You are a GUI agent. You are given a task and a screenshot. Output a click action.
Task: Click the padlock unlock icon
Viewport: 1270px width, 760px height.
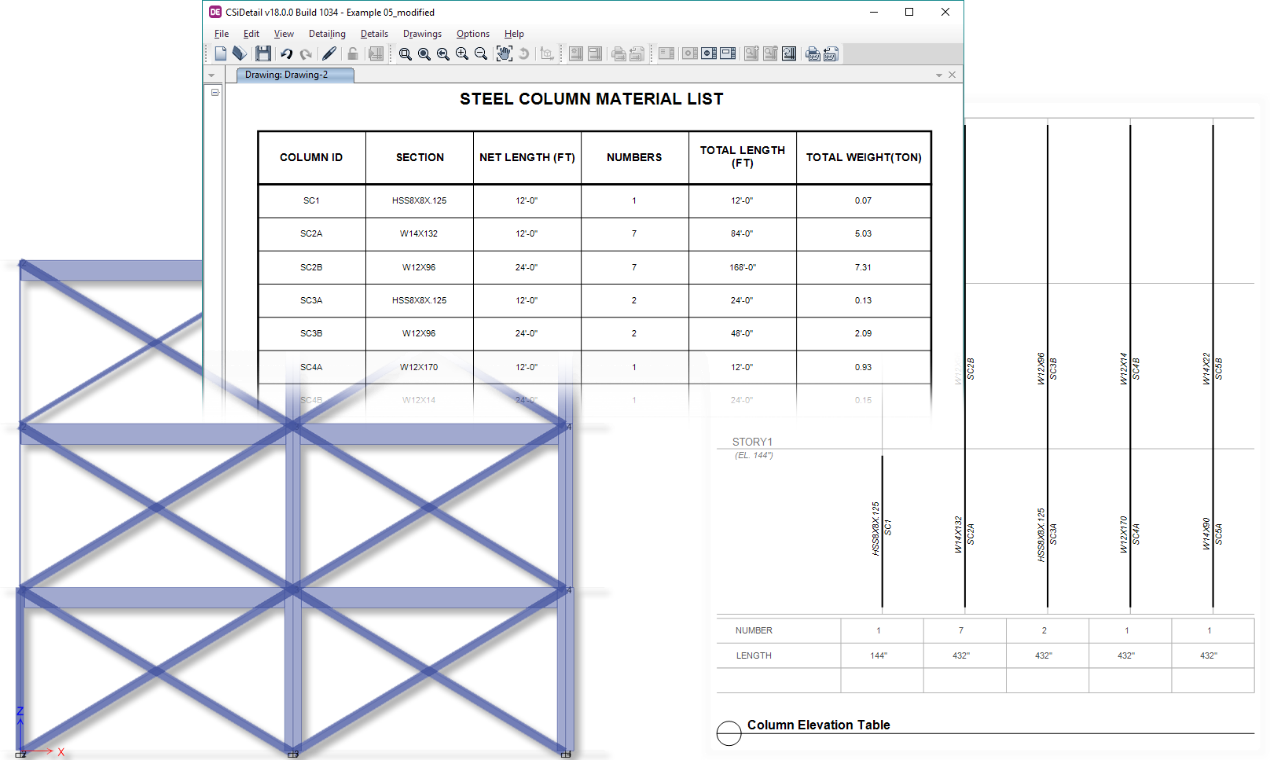click(x=353, y=54)
